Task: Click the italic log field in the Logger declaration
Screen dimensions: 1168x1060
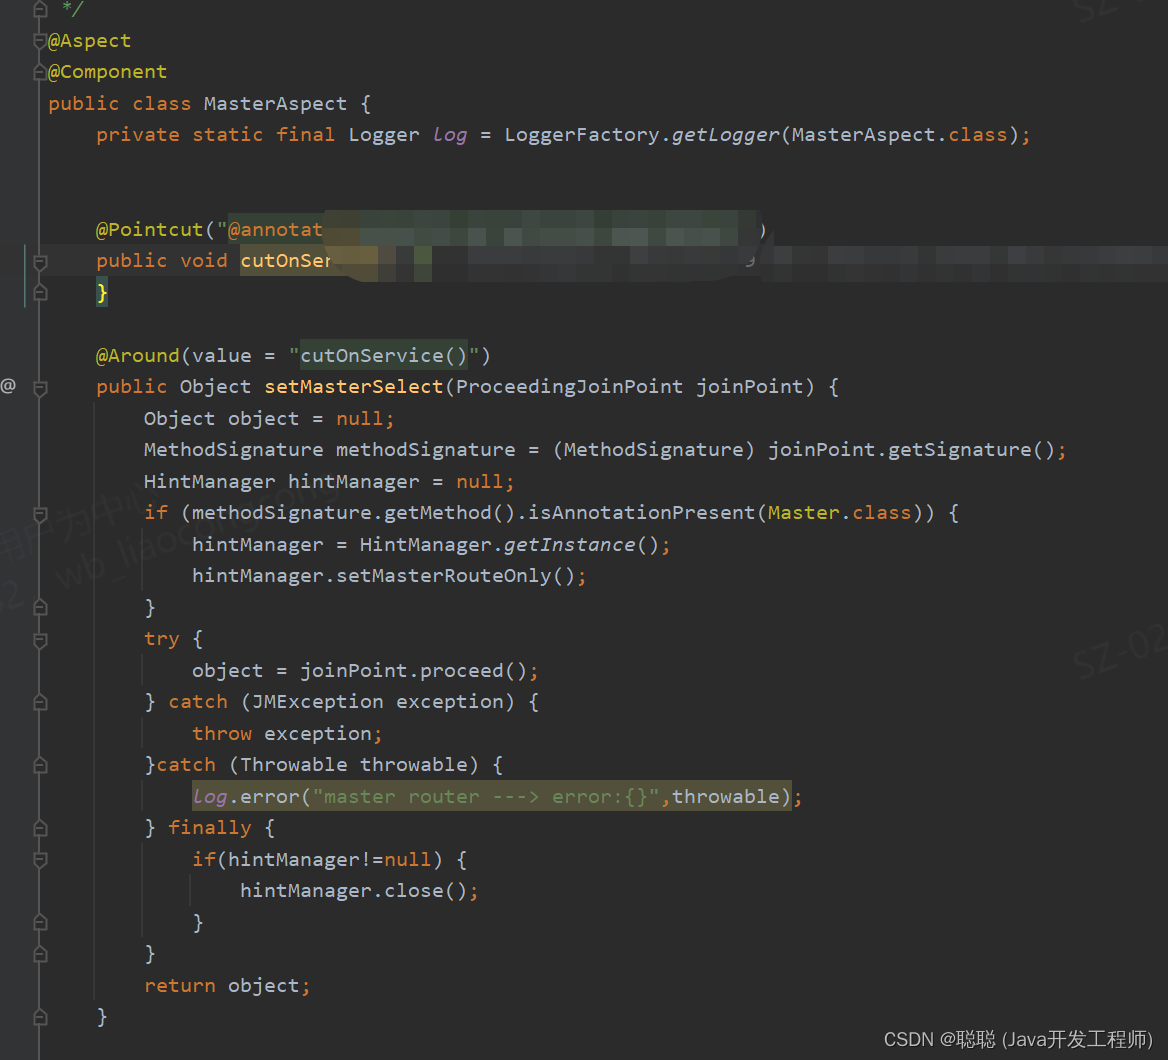Action: point(450,135)
